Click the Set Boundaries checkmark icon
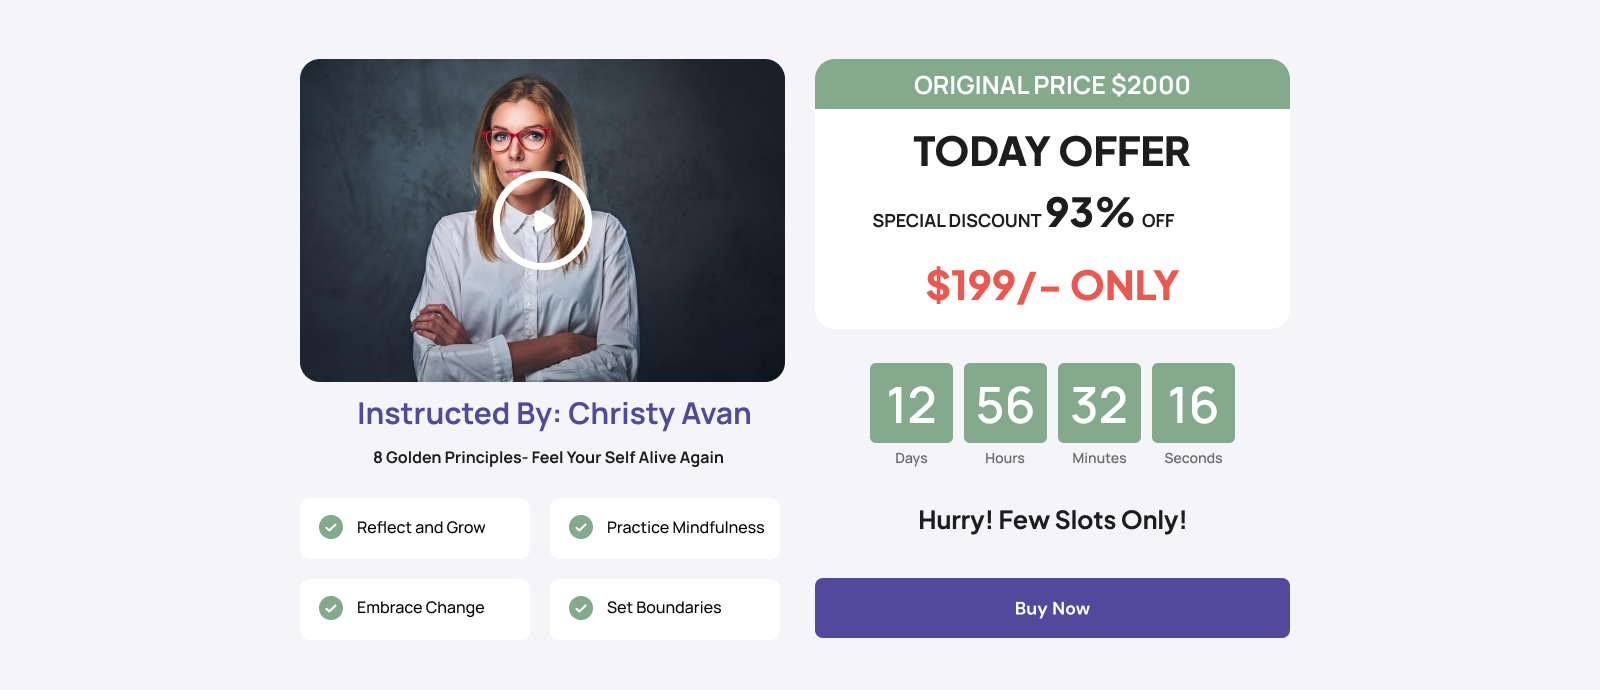Viewport: 1600px width, 690px height. pyautogui.click(x=581, y=608)
